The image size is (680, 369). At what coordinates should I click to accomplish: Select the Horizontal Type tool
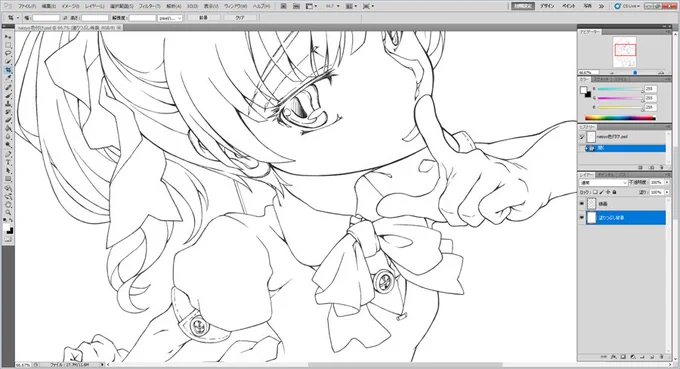pos(8,163)
